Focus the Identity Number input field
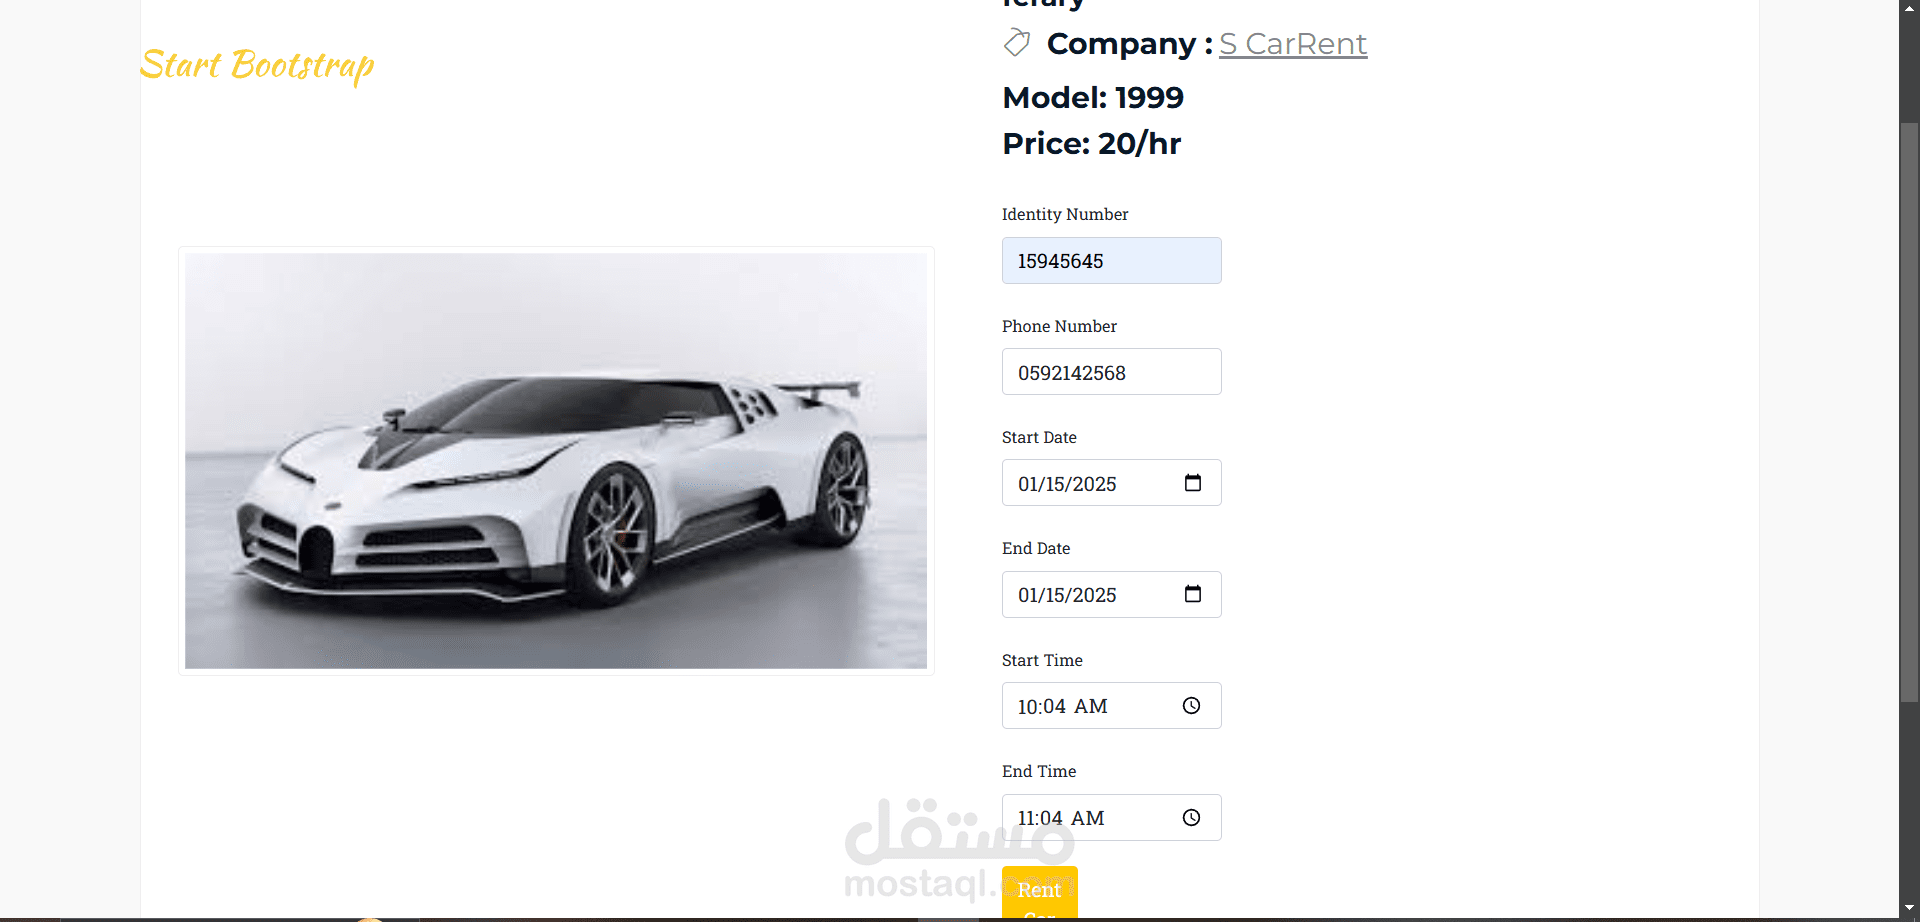Image resolution: width=1920 pixels, height=922 pixels. [x=1112, y=261]
